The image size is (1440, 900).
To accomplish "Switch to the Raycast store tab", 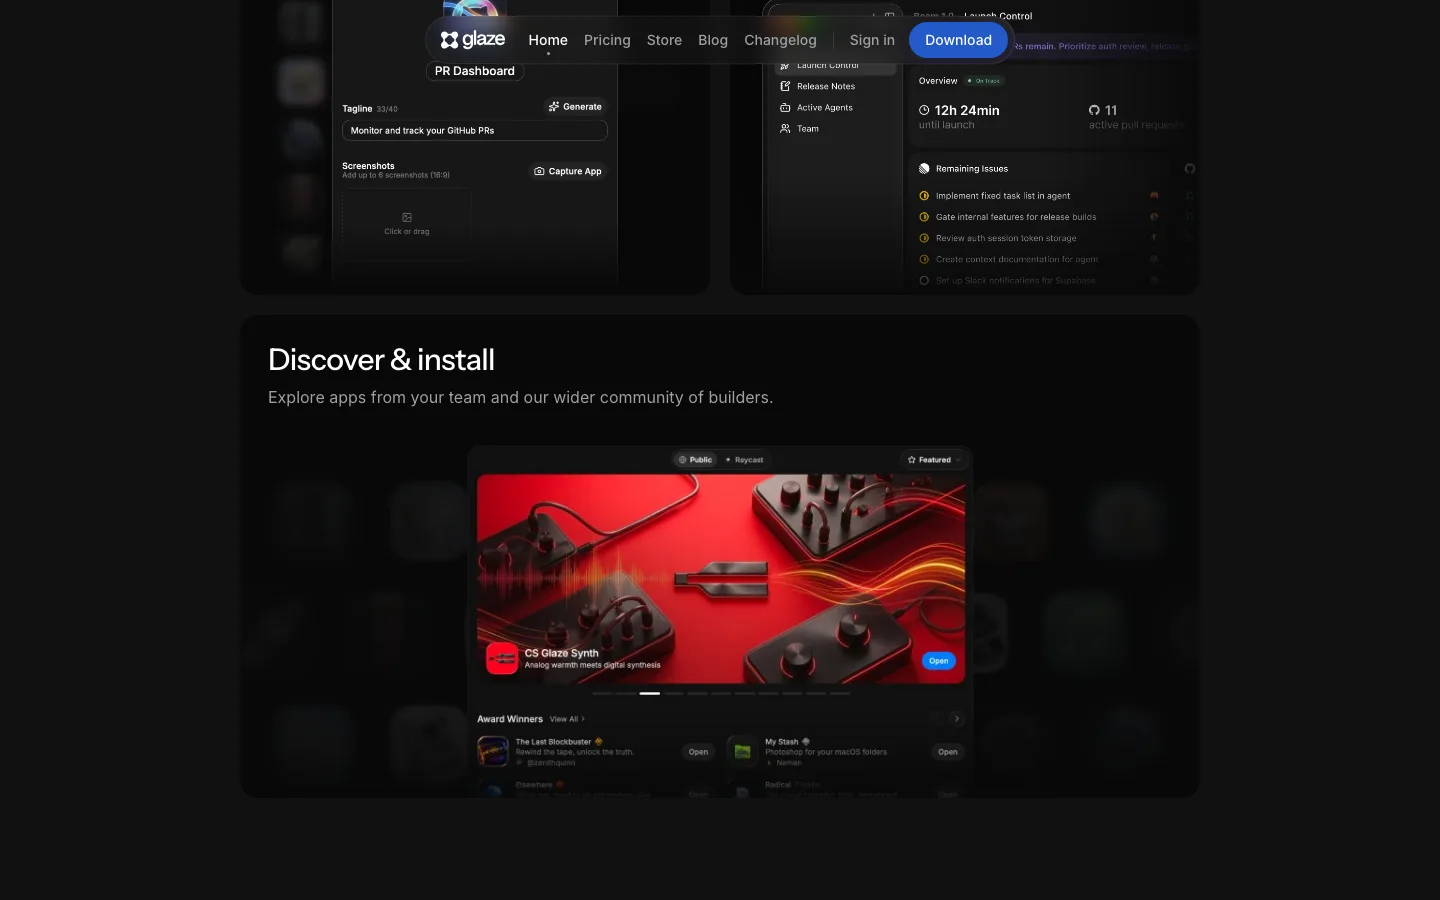I will click(744, 460).
